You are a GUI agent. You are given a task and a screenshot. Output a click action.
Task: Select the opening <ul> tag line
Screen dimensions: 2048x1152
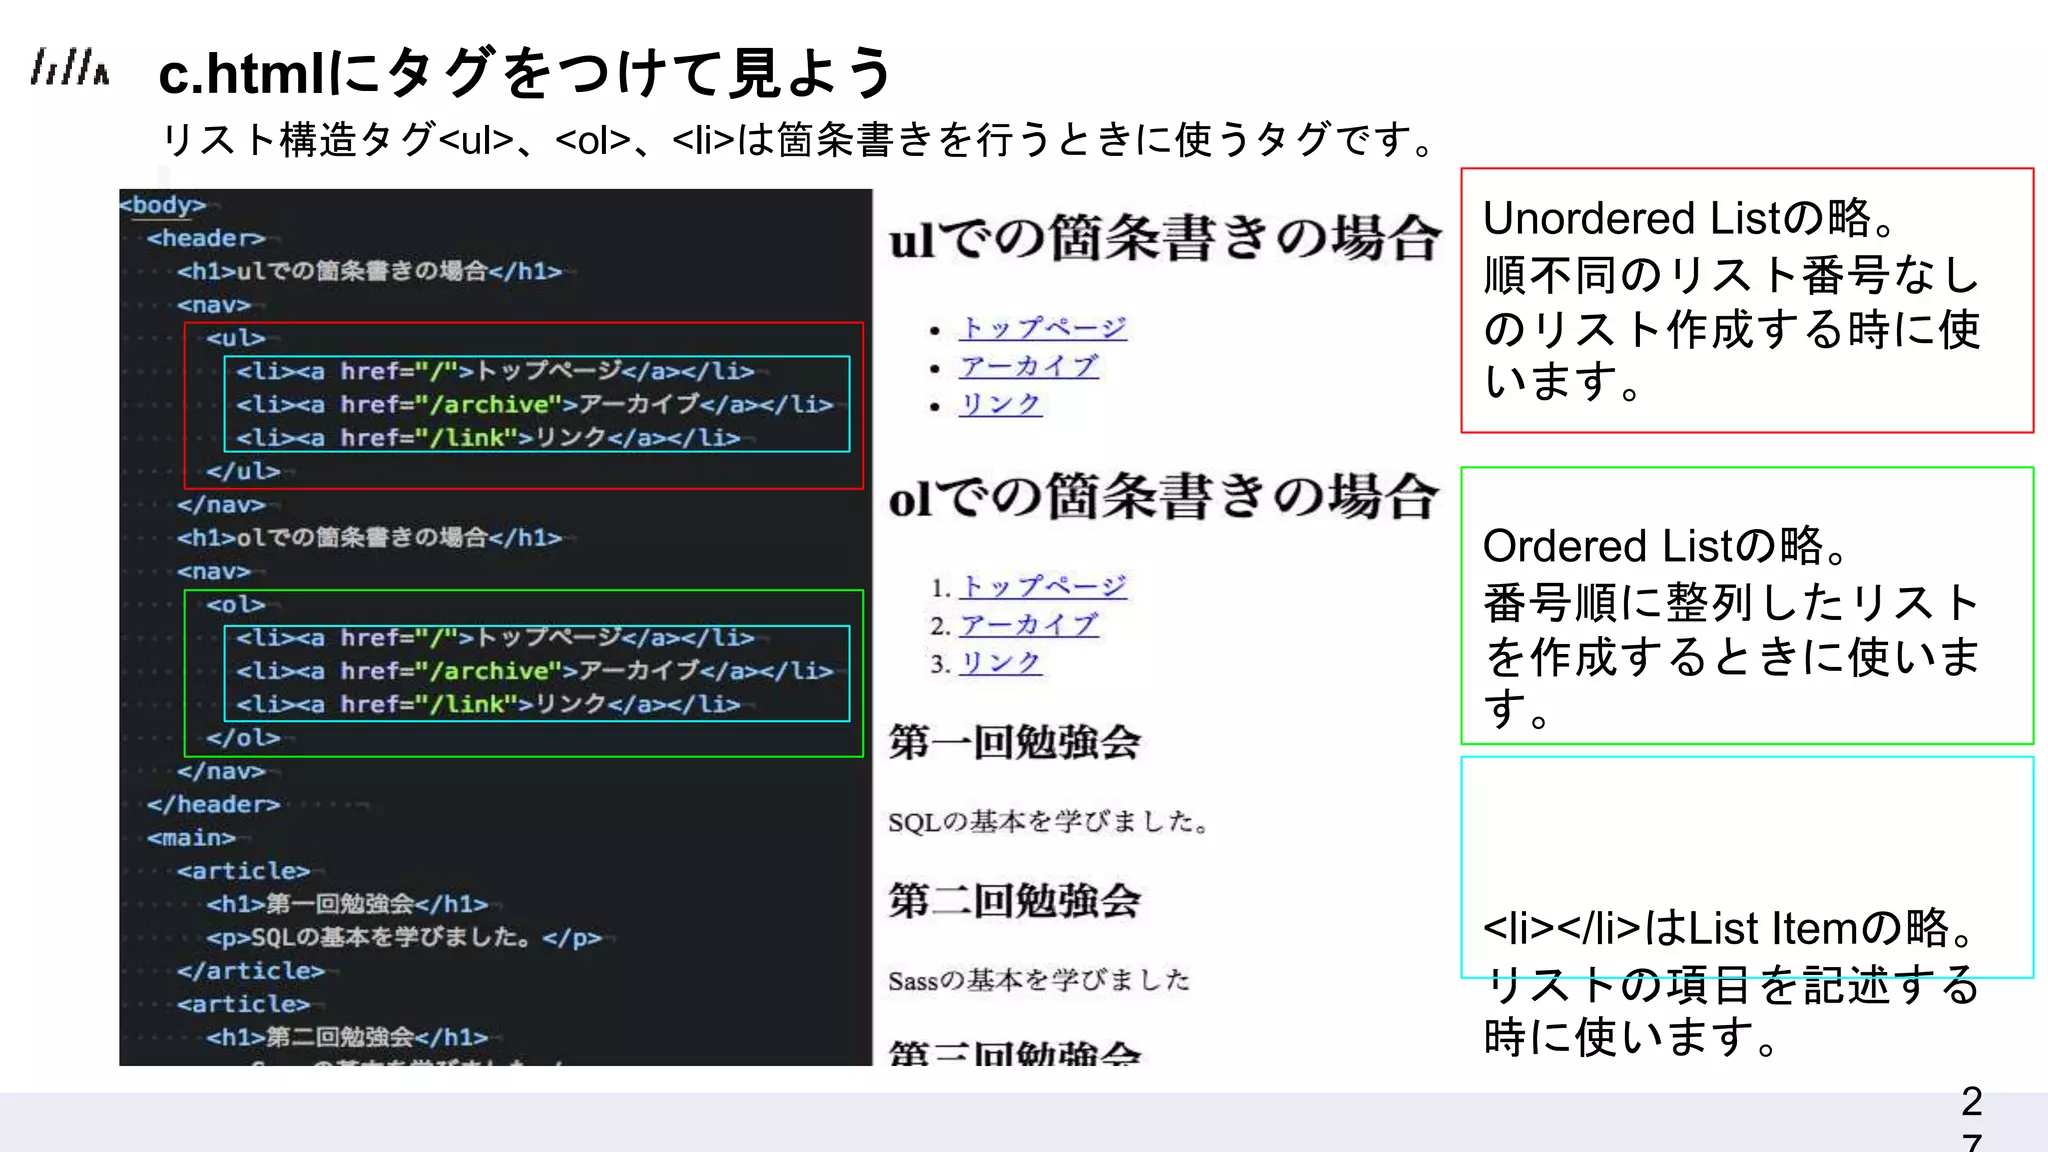(x=236, y=338)
